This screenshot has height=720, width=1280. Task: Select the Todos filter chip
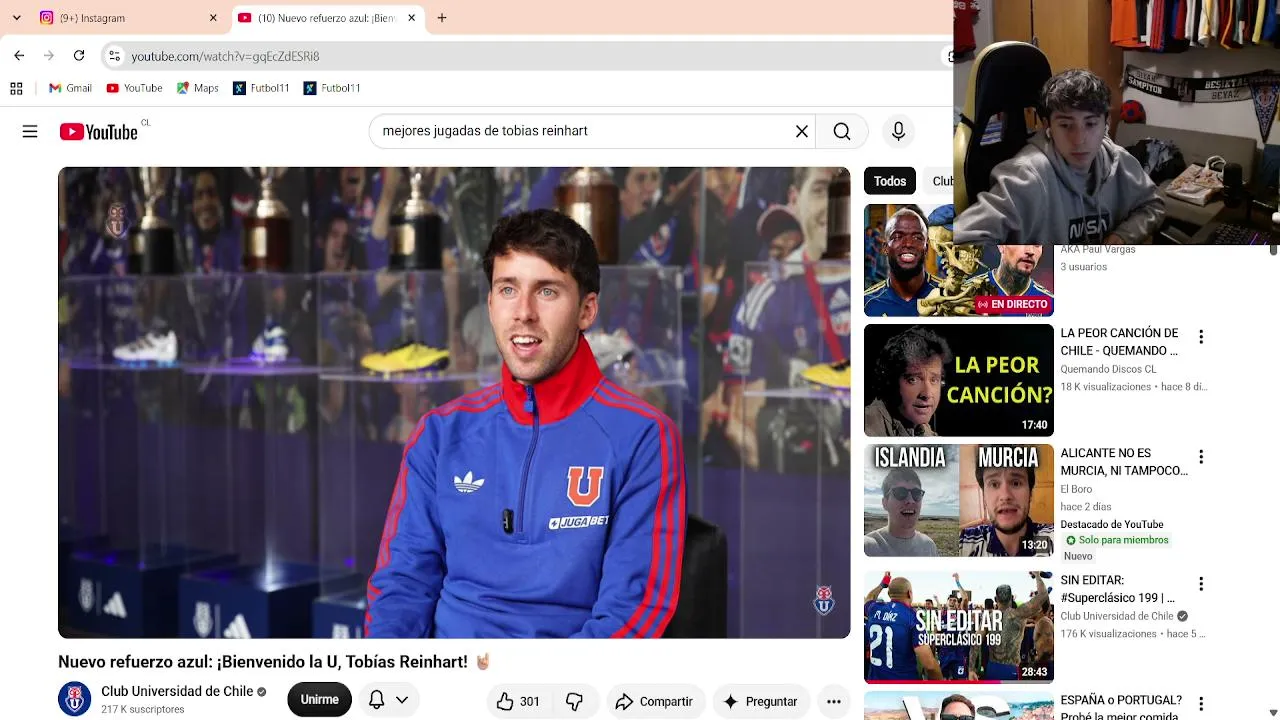click(x=890, y=181)
